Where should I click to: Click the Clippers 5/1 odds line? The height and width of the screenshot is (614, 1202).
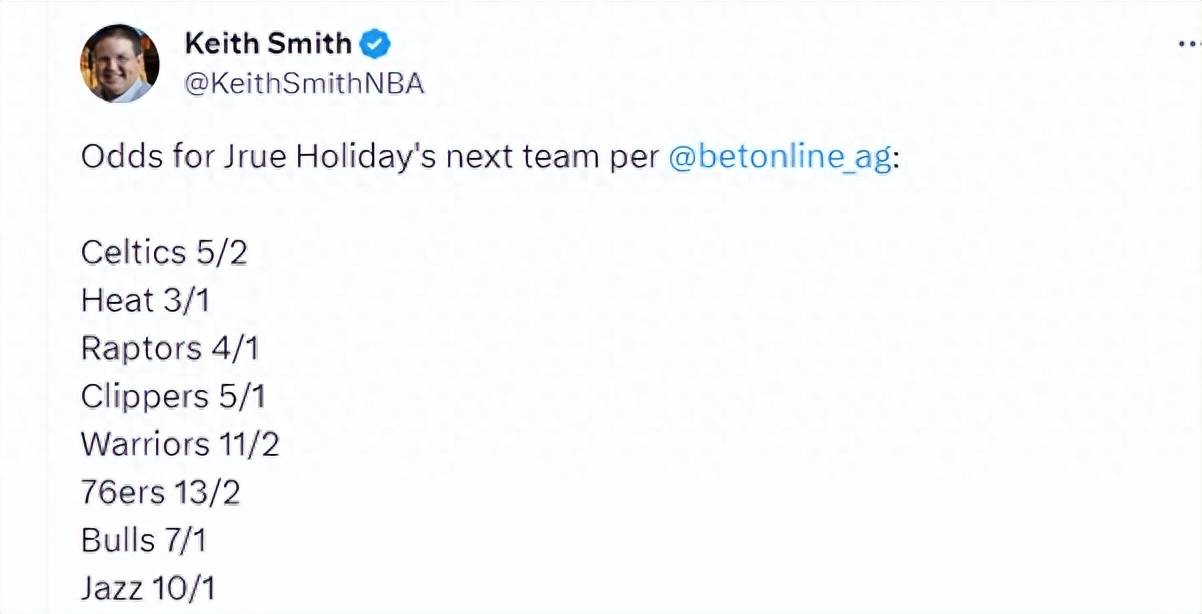173,396
